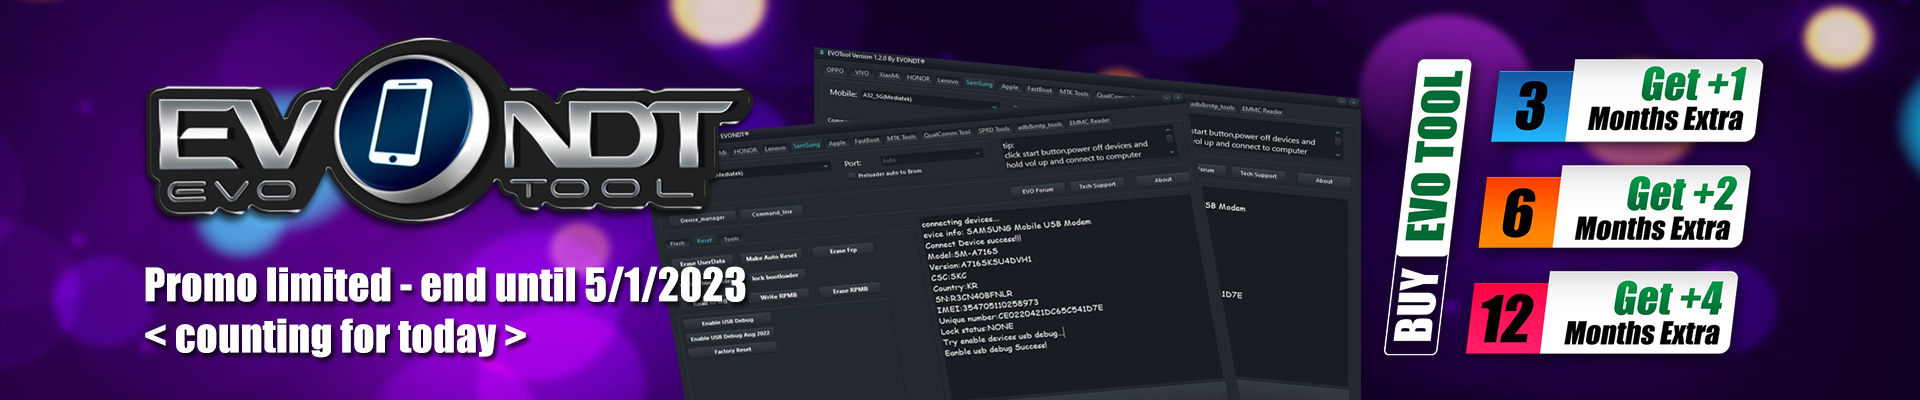Click the 'Promo limited - end until 5/1/2023' text

pos(445,285)
